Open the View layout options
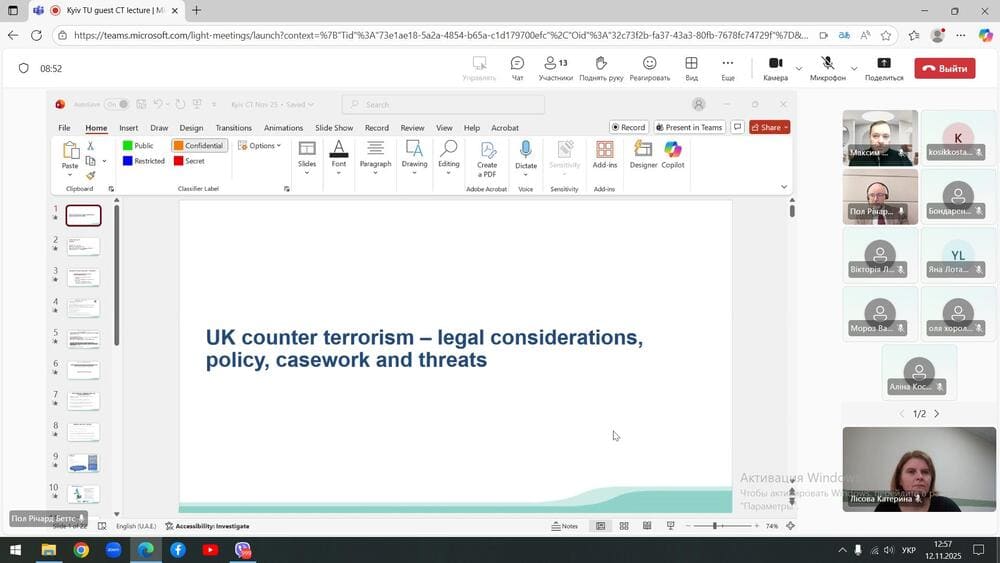 coord(691,68)
